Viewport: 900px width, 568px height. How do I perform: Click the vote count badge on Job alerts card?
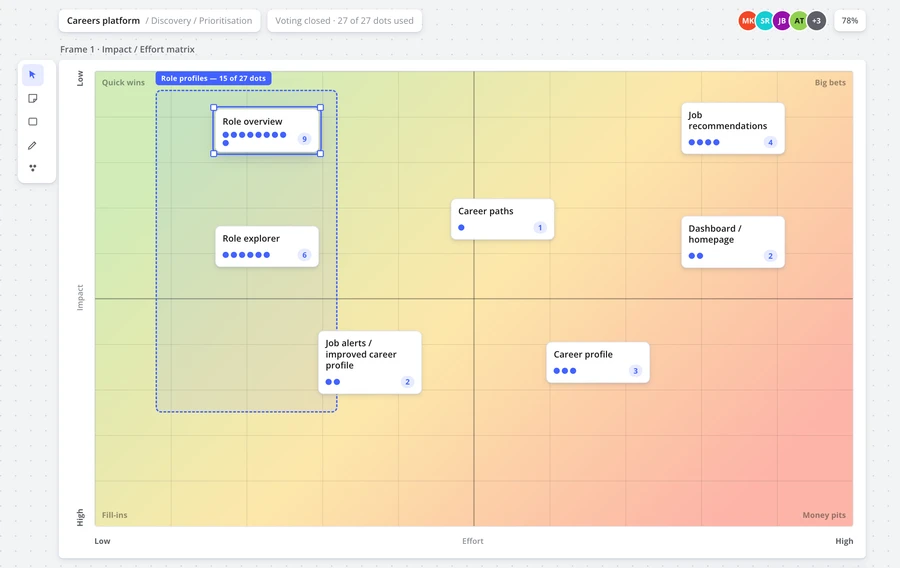point(408,382)
